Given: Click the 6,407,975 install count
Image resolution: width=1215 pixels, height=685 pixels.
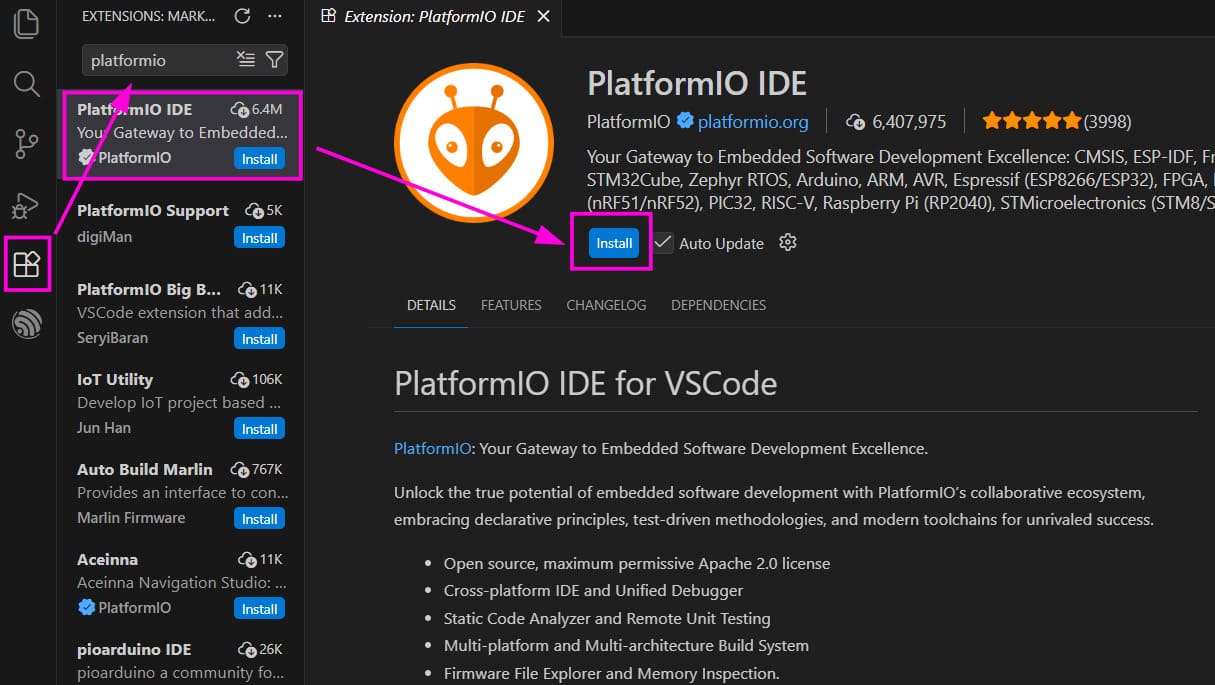Looking at the screenshot, I should [x=896, y=121].
